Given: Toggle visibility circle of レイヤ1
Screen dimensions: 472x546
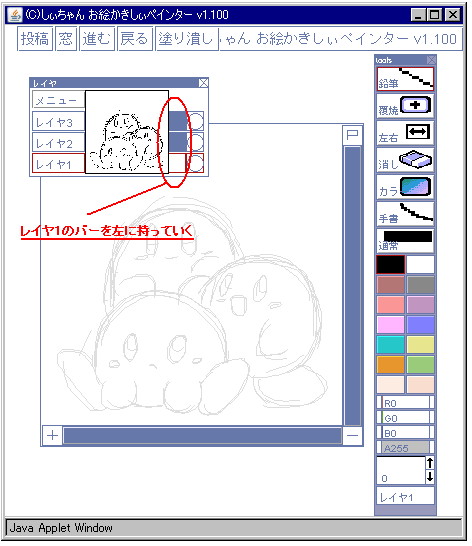Looking at the screenshot, I should [196, 163].
